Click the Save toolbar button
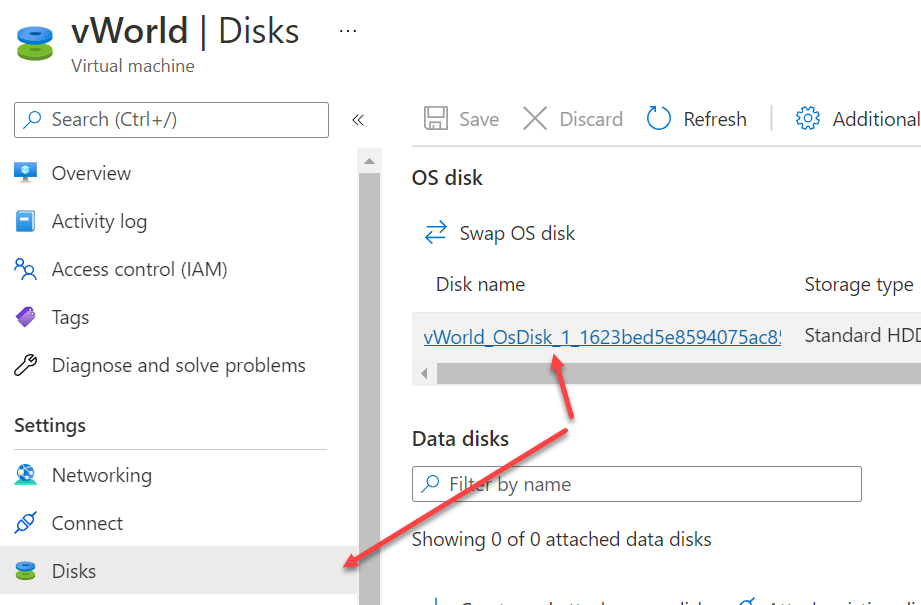The width and height of the screenshot is (921, 605). (461, 119)
